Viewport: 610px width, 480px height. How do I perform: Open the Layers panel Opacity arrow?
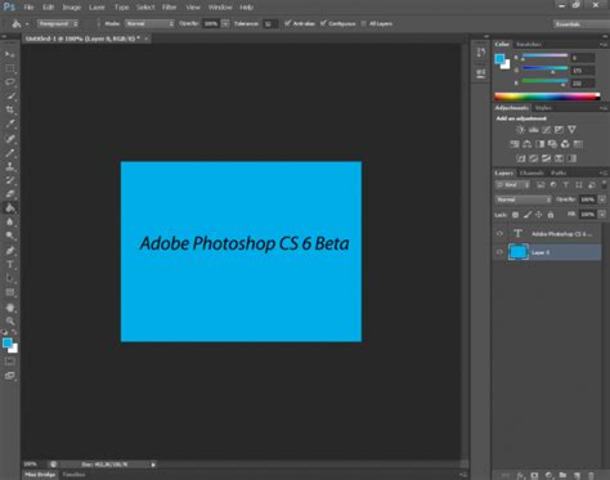602,200
